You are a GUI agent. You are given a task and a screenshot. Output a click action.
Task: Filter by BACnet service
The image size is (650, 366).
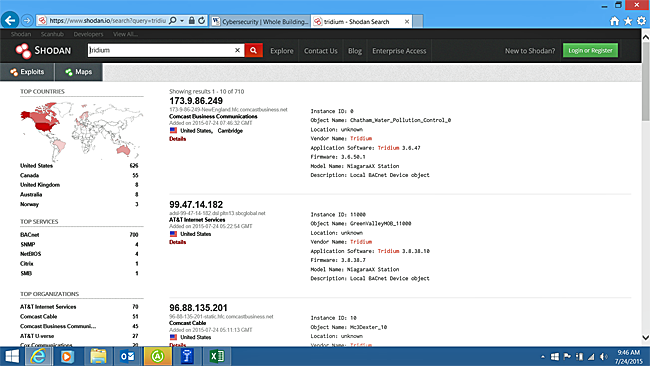coord(29,235)
